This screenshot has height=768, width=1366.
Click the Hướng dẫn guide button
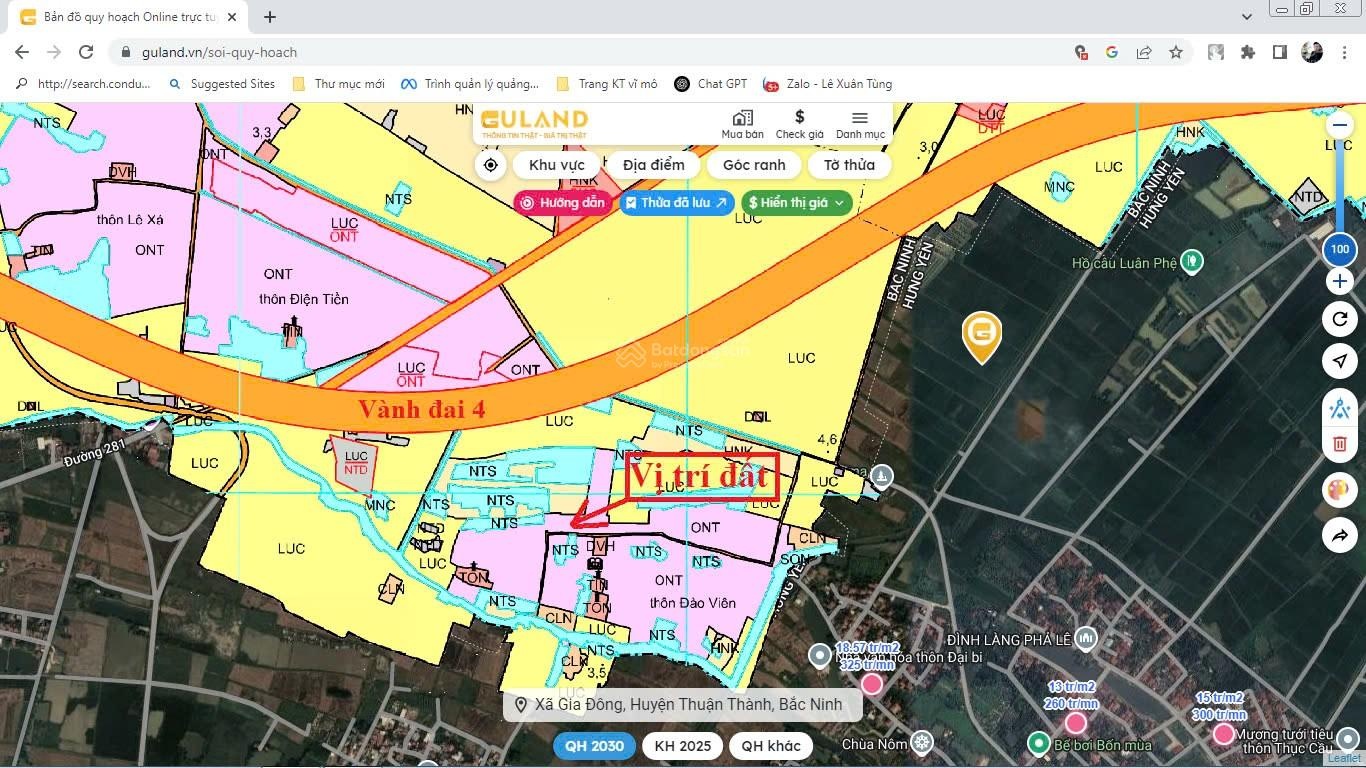(562, 203)
